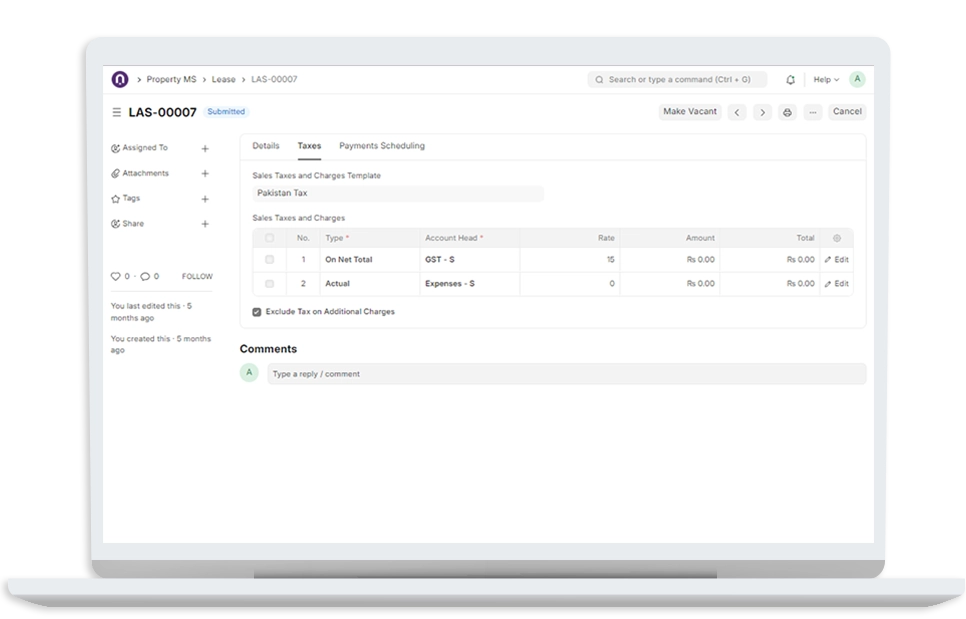Type in the reply comment field
Screen dimensions: 966x619
coord(565,374)
